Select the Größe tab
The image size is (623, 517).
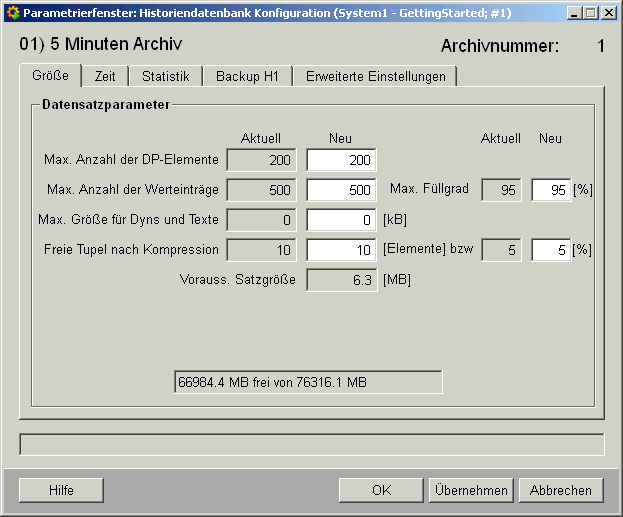pos(50,76)
